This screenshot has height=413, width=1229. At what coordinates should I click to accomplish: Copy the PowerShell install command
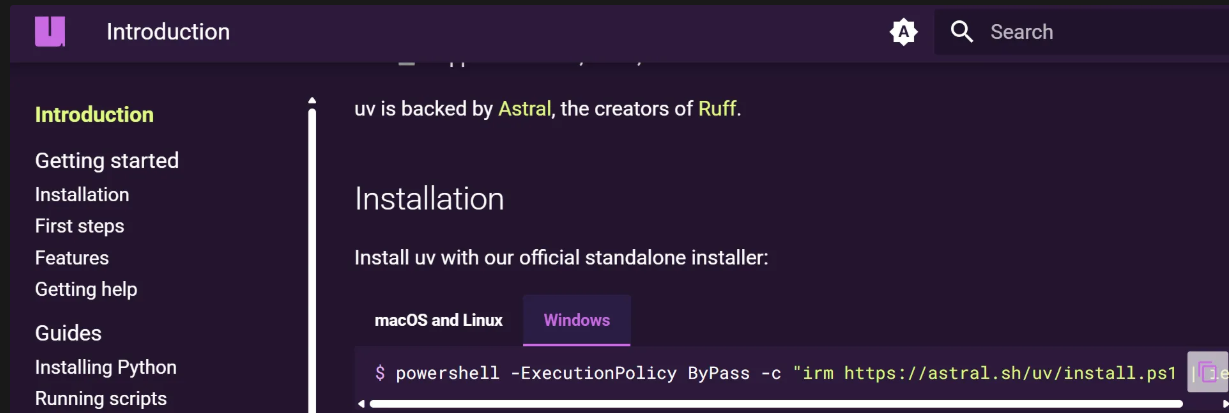[1207, 372]
